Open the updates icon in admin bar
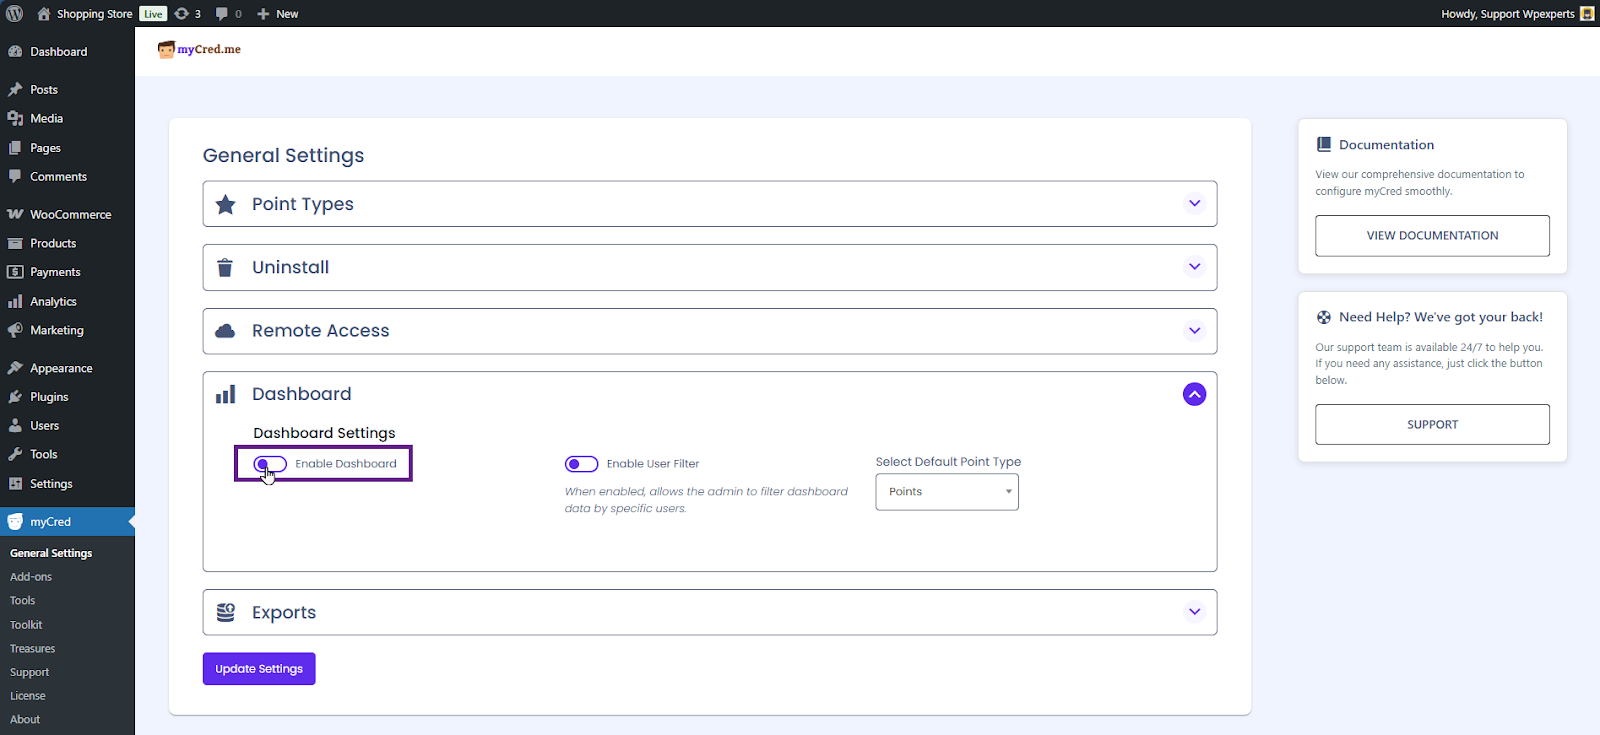The image size is (1600, 735). pyautogui.click(x=182, y=14)
